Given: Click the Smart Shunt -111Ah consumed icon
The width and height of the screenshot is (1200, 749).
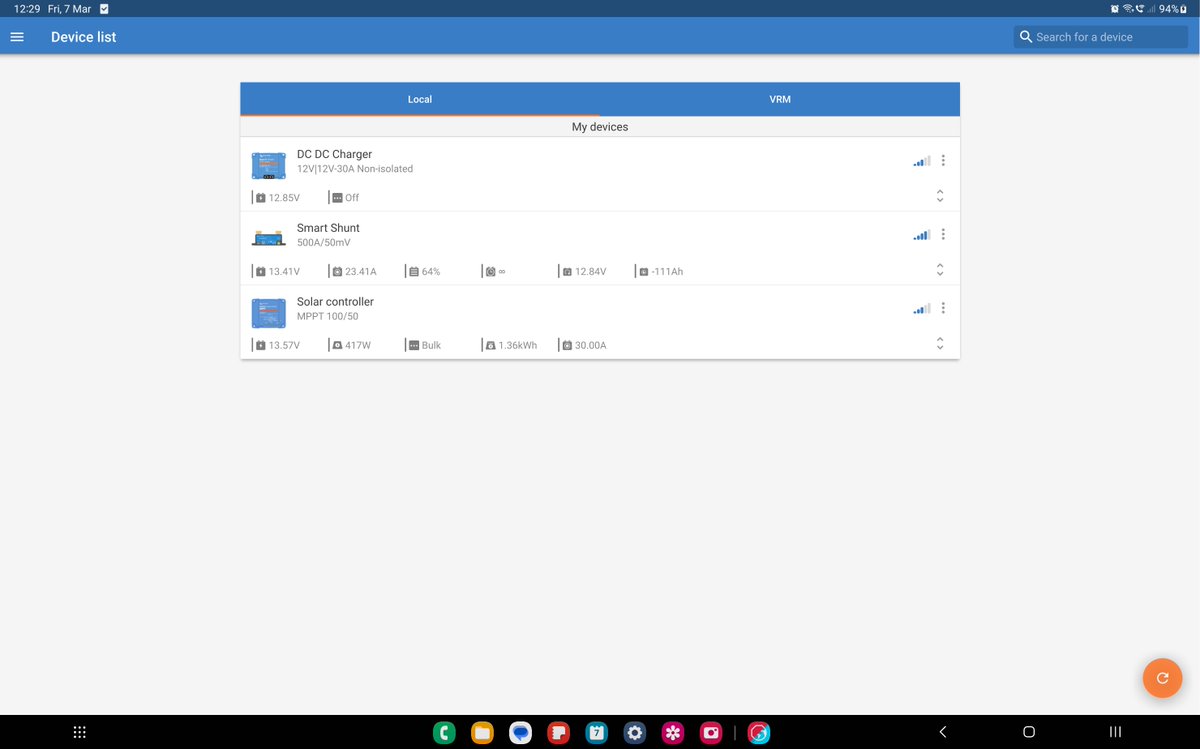Looking at the screenshot, I should [643, 272].
